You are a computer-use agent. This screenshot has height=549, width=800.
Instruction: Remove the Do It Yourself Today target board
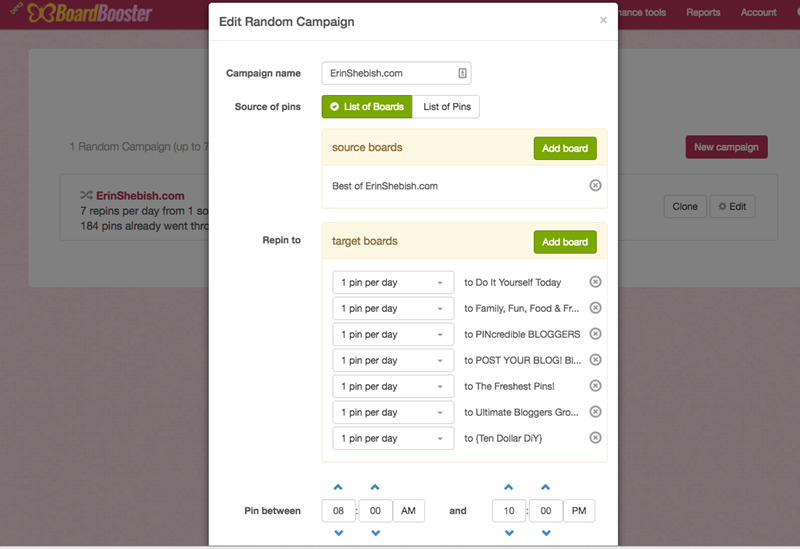pos(595,282)
